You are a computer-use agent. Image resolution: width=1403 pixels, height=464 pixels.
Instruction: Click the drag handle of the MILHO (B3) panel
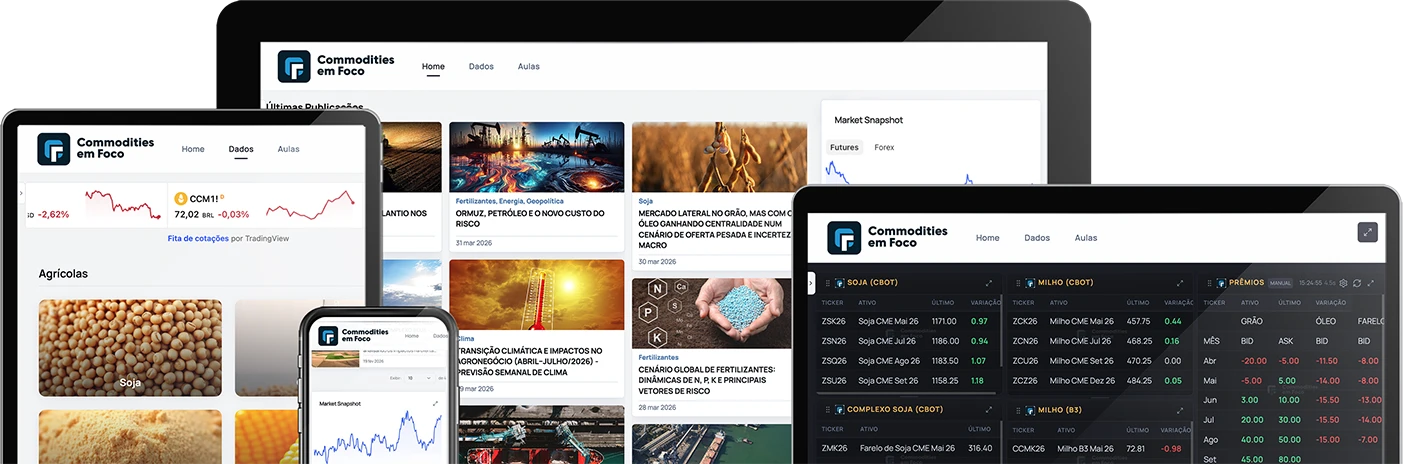1017,410
